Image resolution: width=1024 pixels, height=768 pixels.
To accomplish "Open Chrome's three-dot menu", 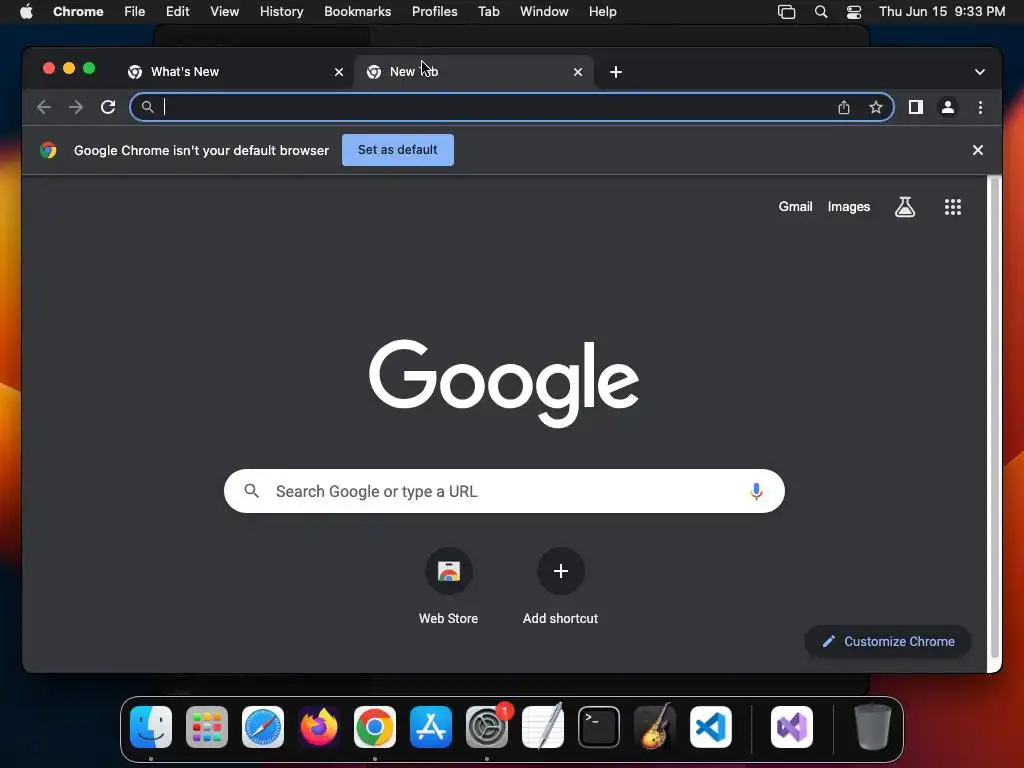I will (x=980, y=107).
